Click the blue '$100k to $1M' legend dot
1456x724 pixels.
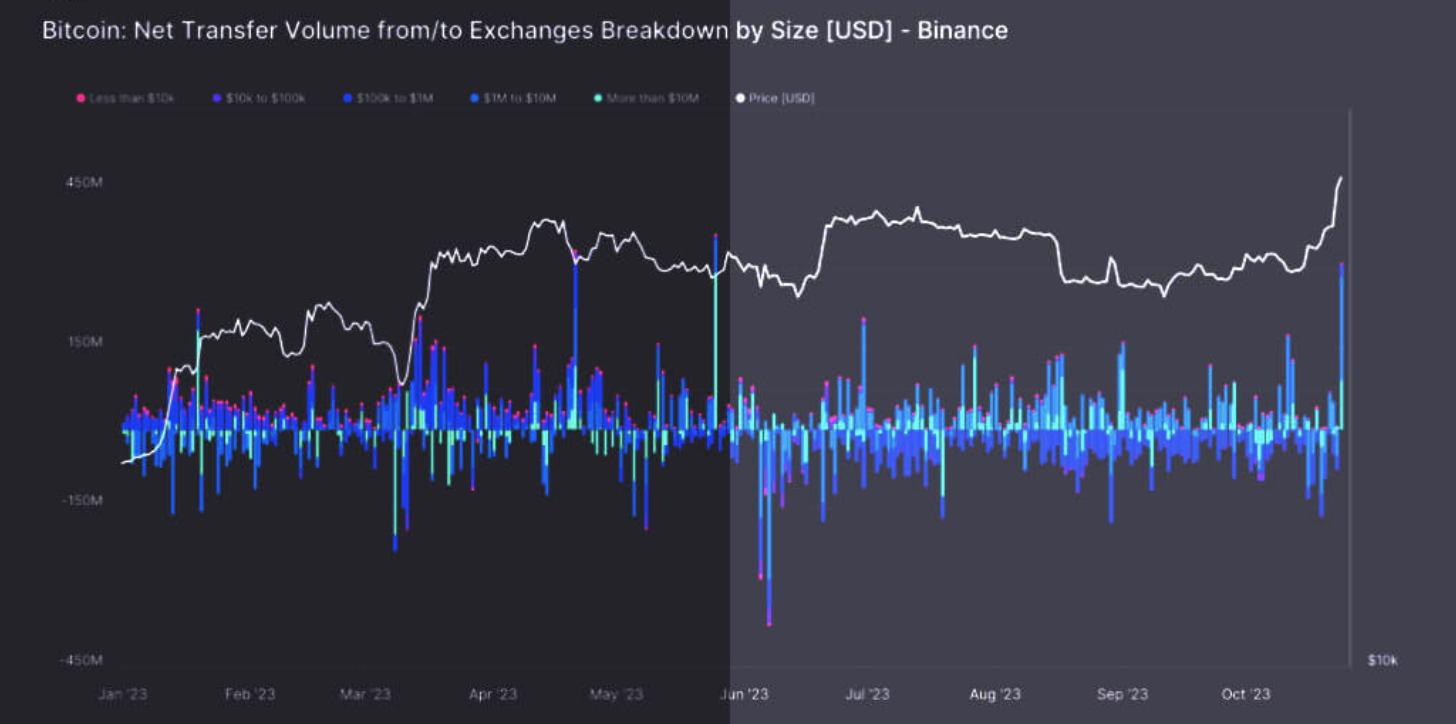pos(346,98)
